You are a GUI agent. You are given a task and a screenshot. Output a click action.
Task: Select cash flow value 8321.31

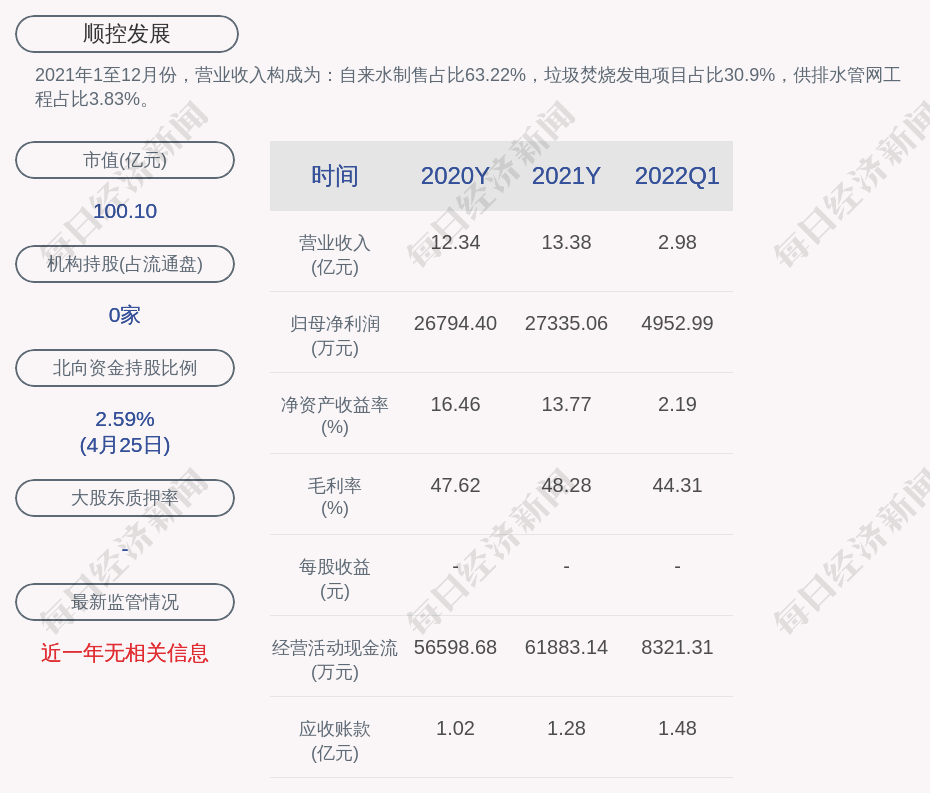click(677, 647)
